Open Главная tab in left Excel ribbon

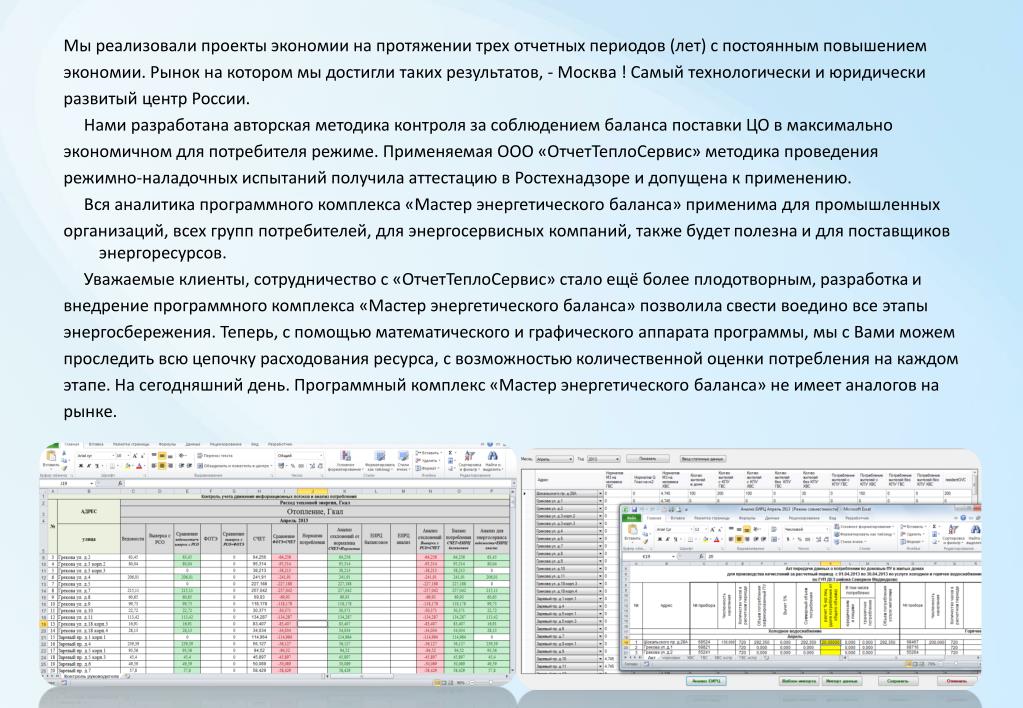[72, 444]
